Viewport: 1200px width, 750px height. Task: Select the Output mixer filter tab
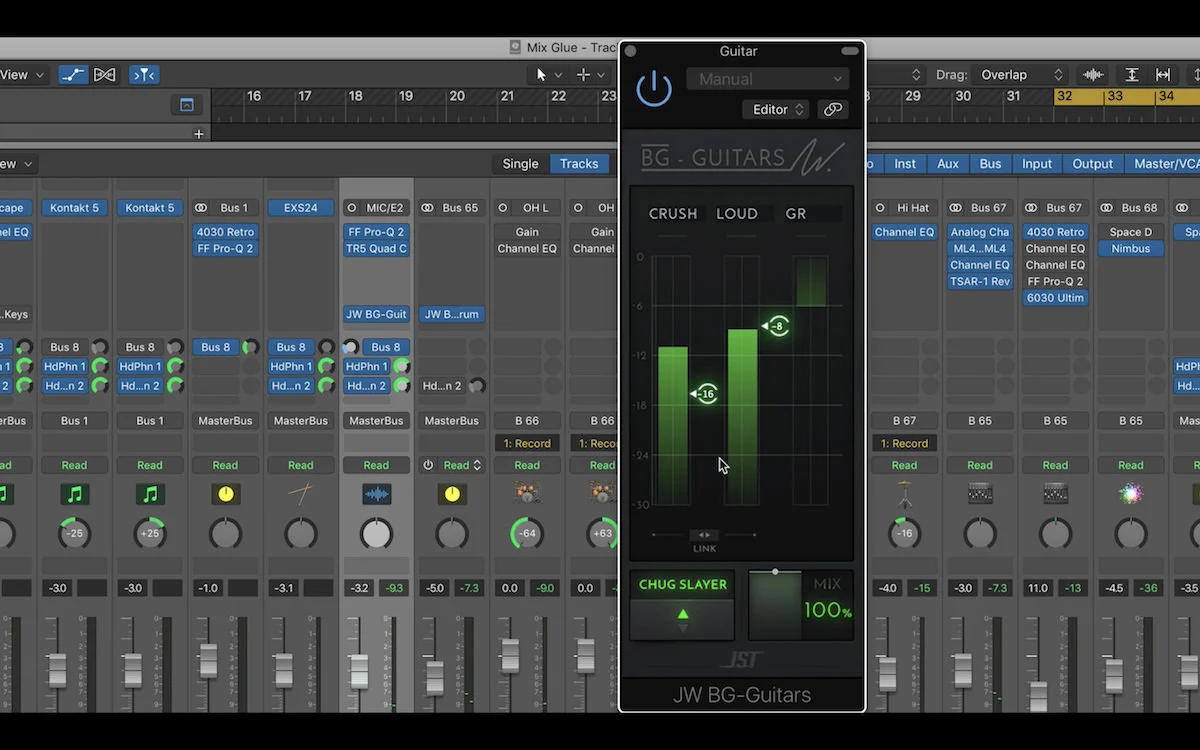[1092, 164]
